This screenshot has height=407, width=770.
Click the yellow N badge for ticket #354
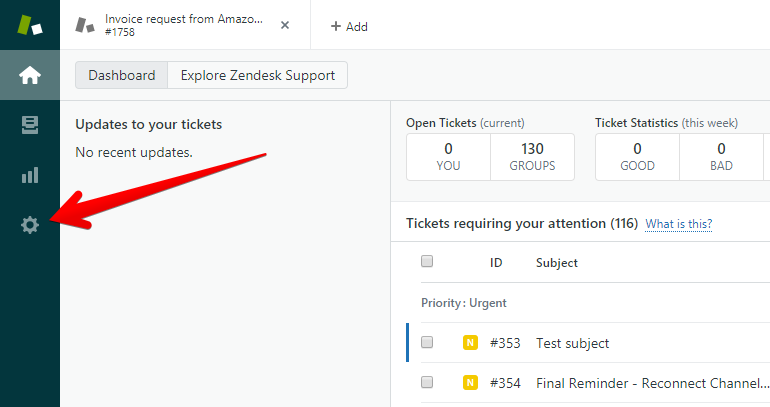click(x=470, y=382)
